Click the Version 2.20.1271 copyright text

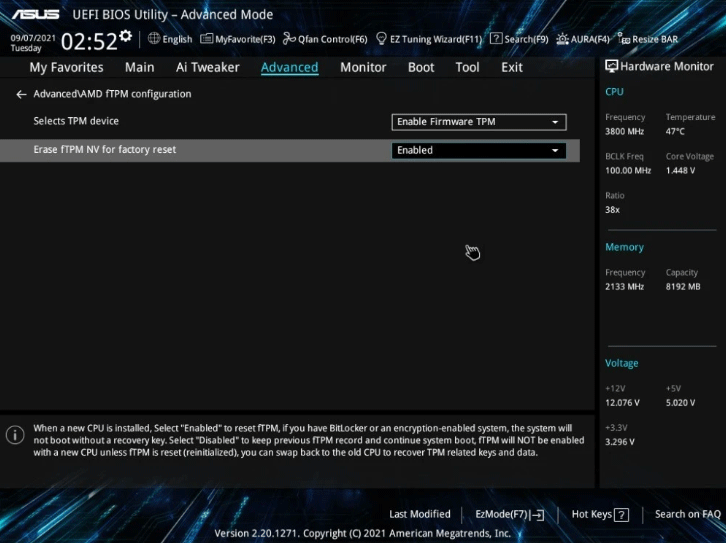(363, 533)
